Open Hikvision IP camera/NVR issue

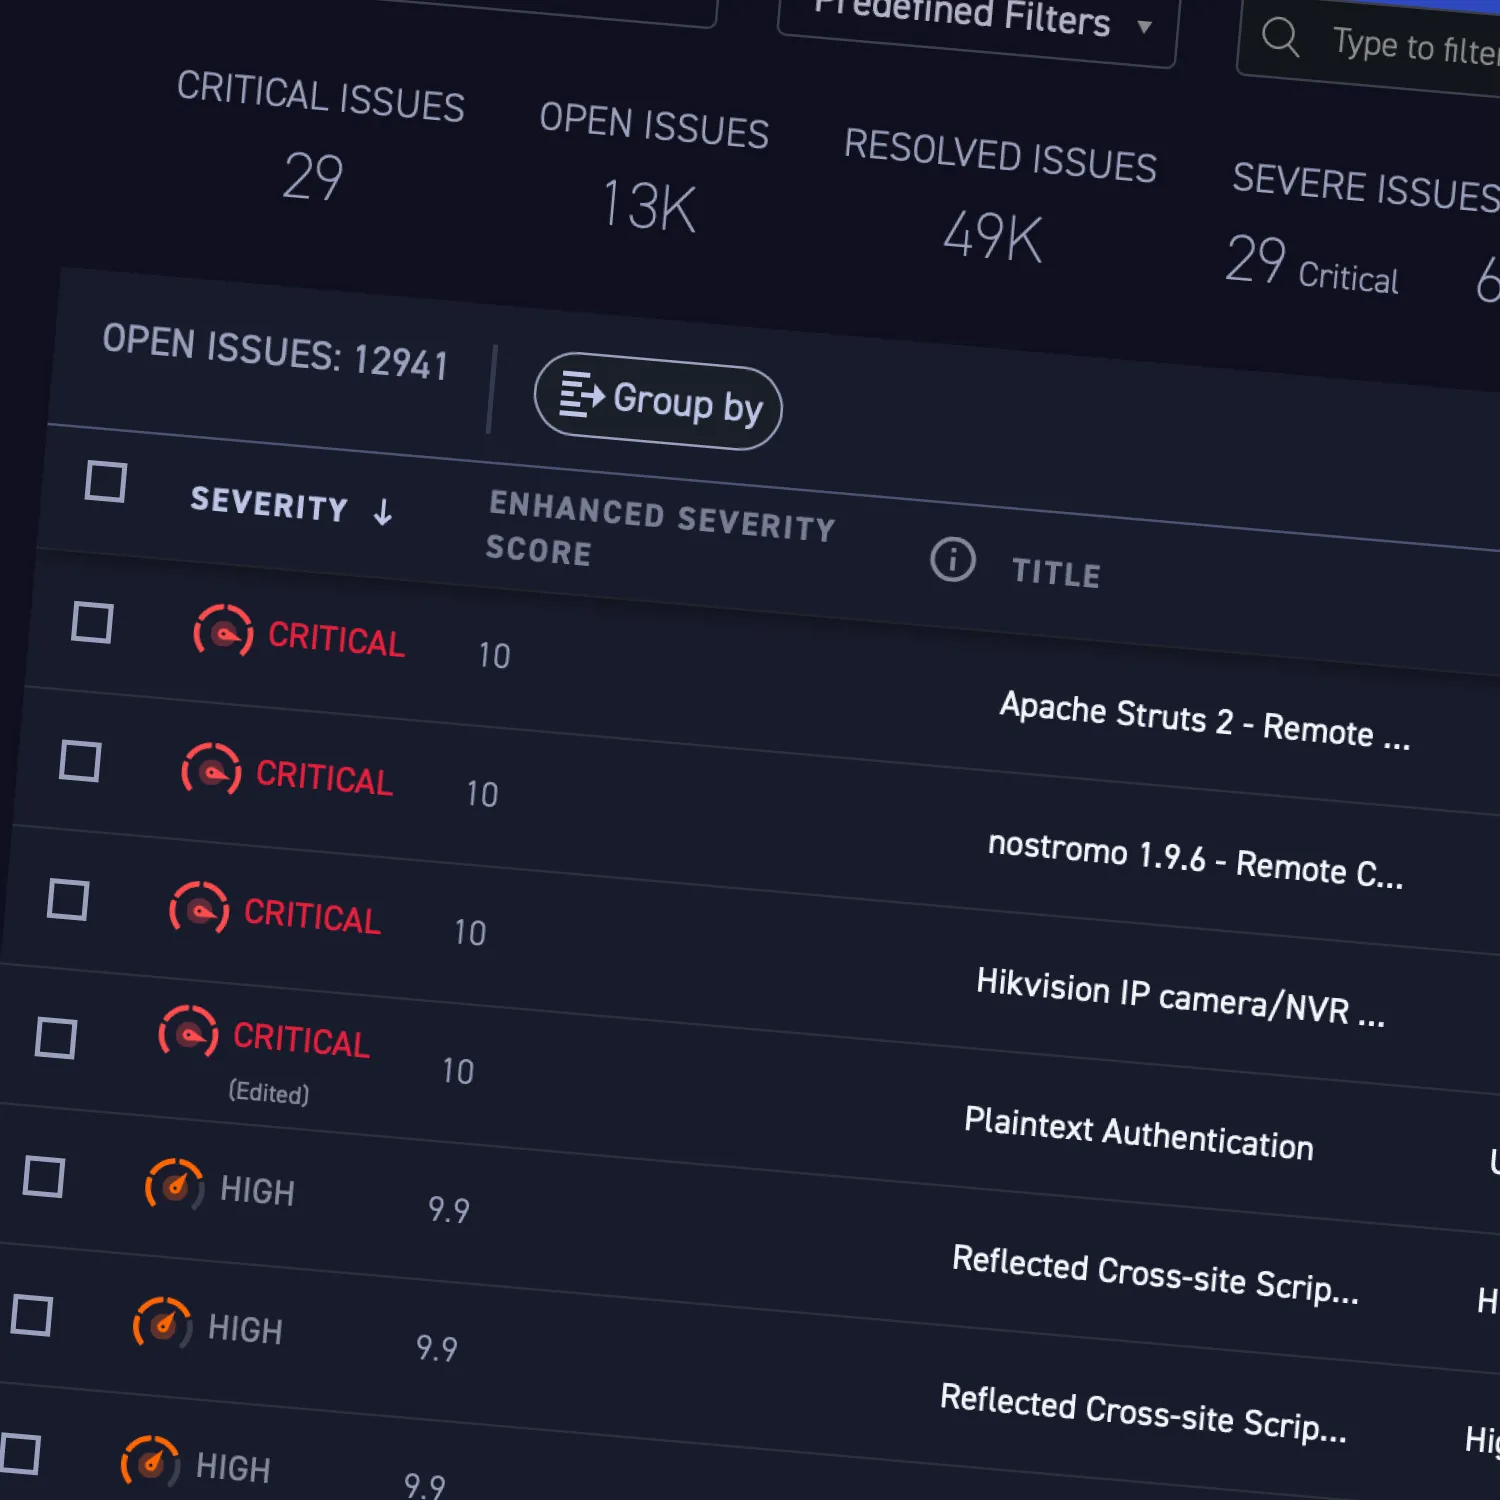click(1181, 998)
